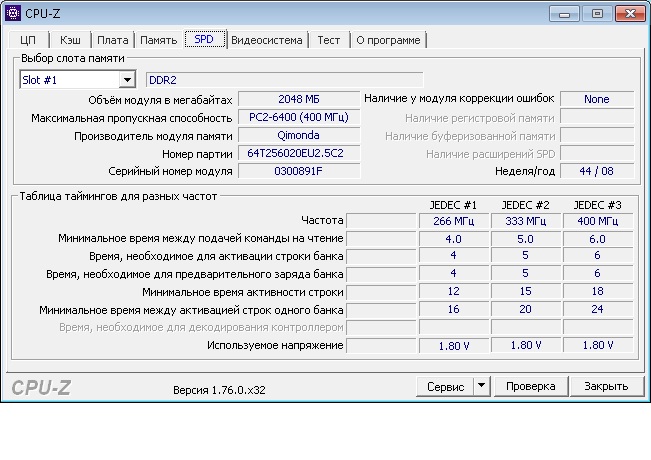This screenshot has height=460, width=651.
Task: Click the value 15 in JEDEC #2
Action: point(525,291)
